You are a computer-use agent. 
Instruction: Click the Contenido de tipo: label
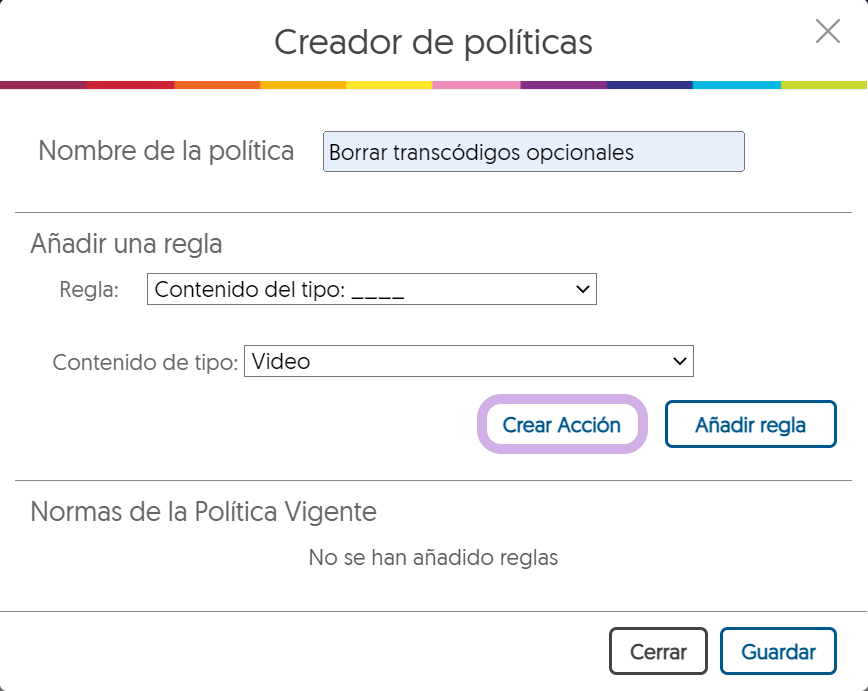[x=146, y=362]
